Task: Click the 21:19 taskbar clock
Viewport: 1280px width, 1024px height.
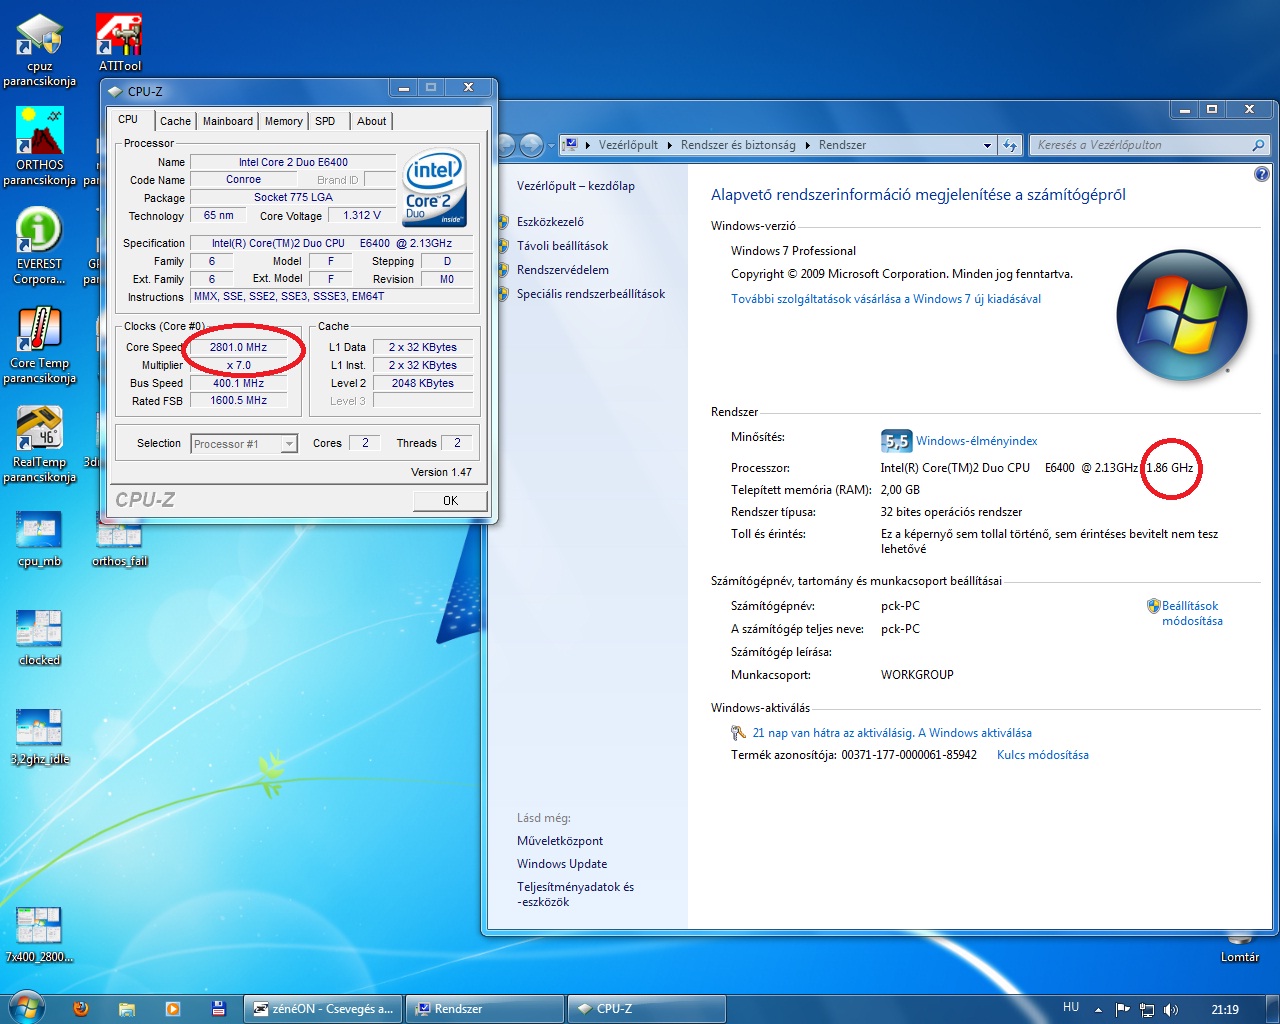Action: point(1225,1010)
